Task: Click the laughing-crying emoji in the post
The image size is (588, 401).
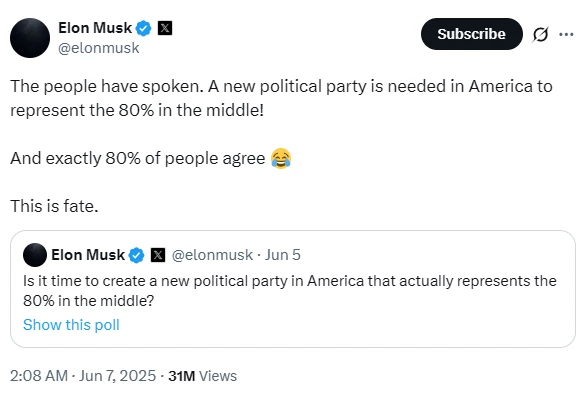Action: click(281, 158)
